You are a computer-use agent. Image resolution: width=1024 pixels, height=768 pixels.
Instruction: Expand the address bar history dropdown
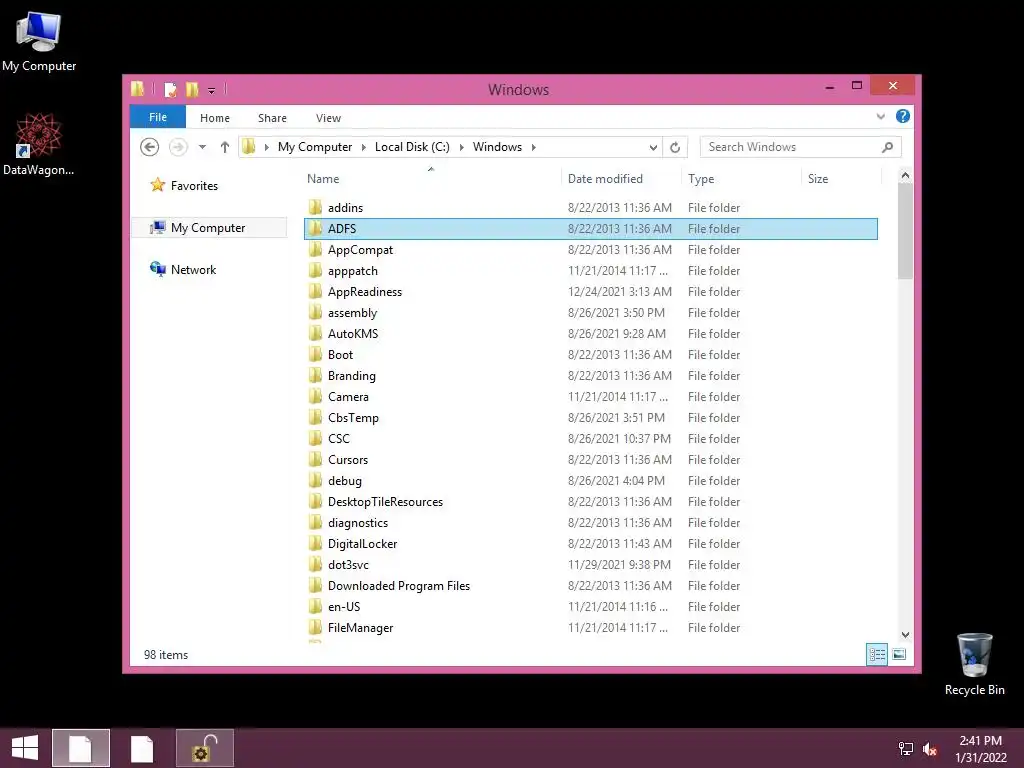point(653,148)
